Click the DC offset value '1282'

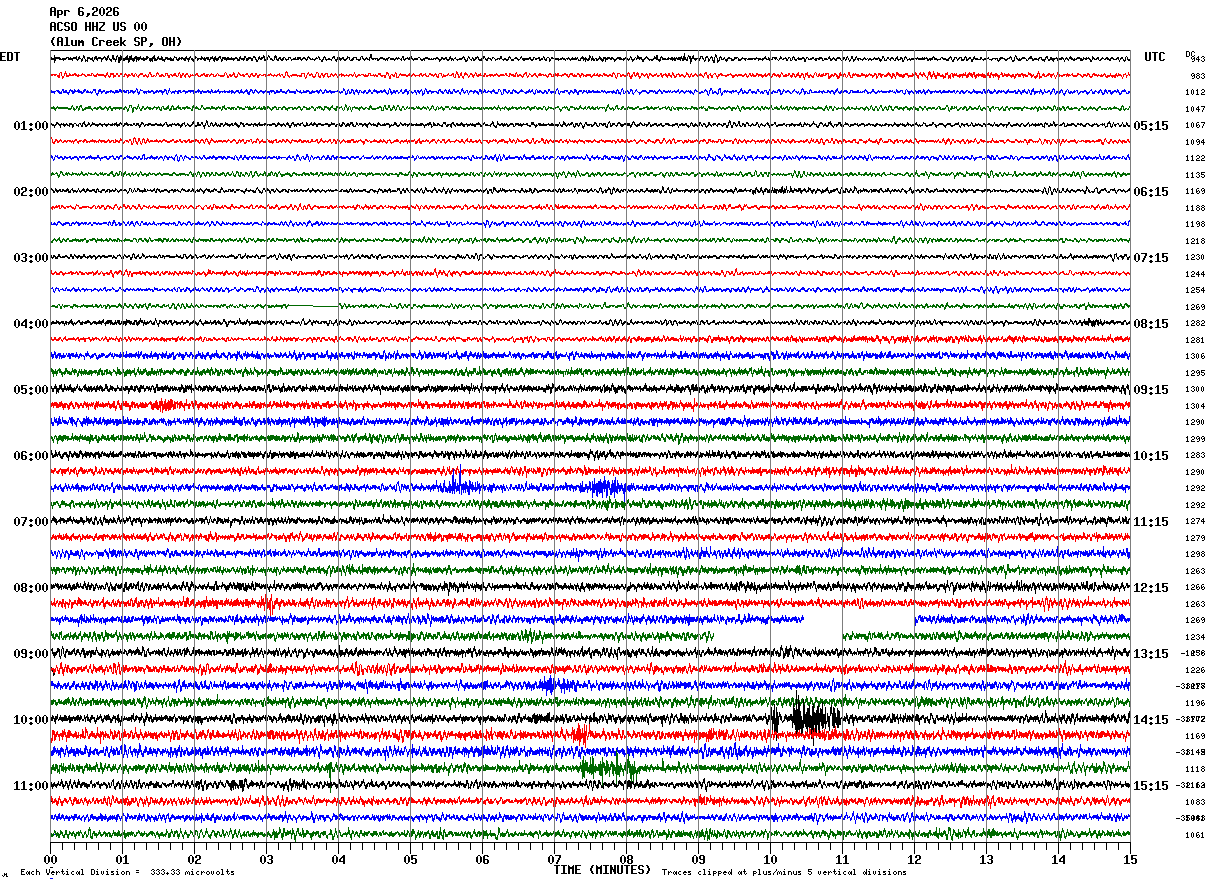(x=1196, y=324)
